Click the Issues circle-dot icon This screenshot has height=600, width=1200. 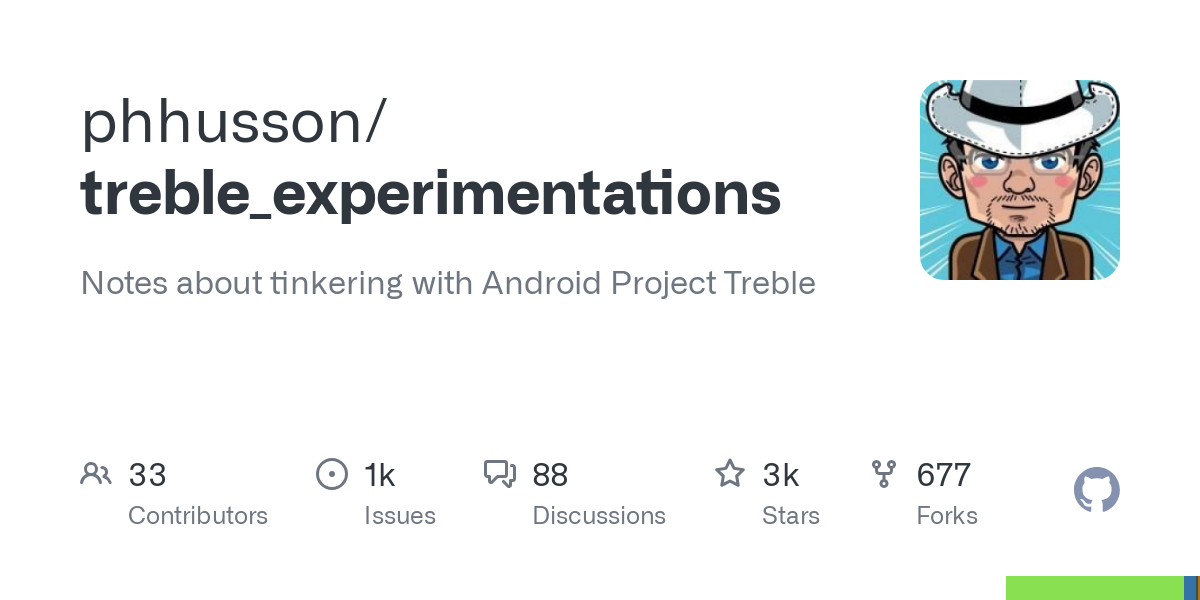point(331,474)
